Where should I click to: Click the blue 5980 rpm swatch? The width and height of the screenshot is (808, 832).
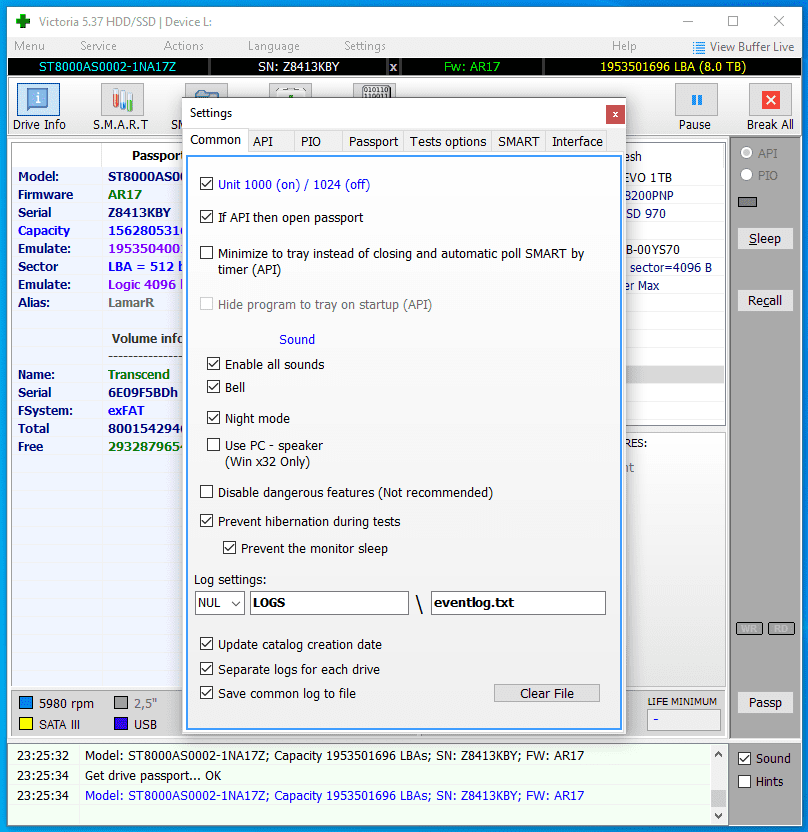coord(25,703)
